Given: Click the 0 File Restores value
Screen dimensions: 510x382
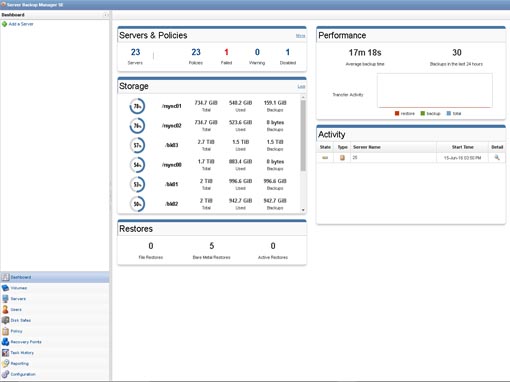Looking at the screenshot, I should 151,246.
